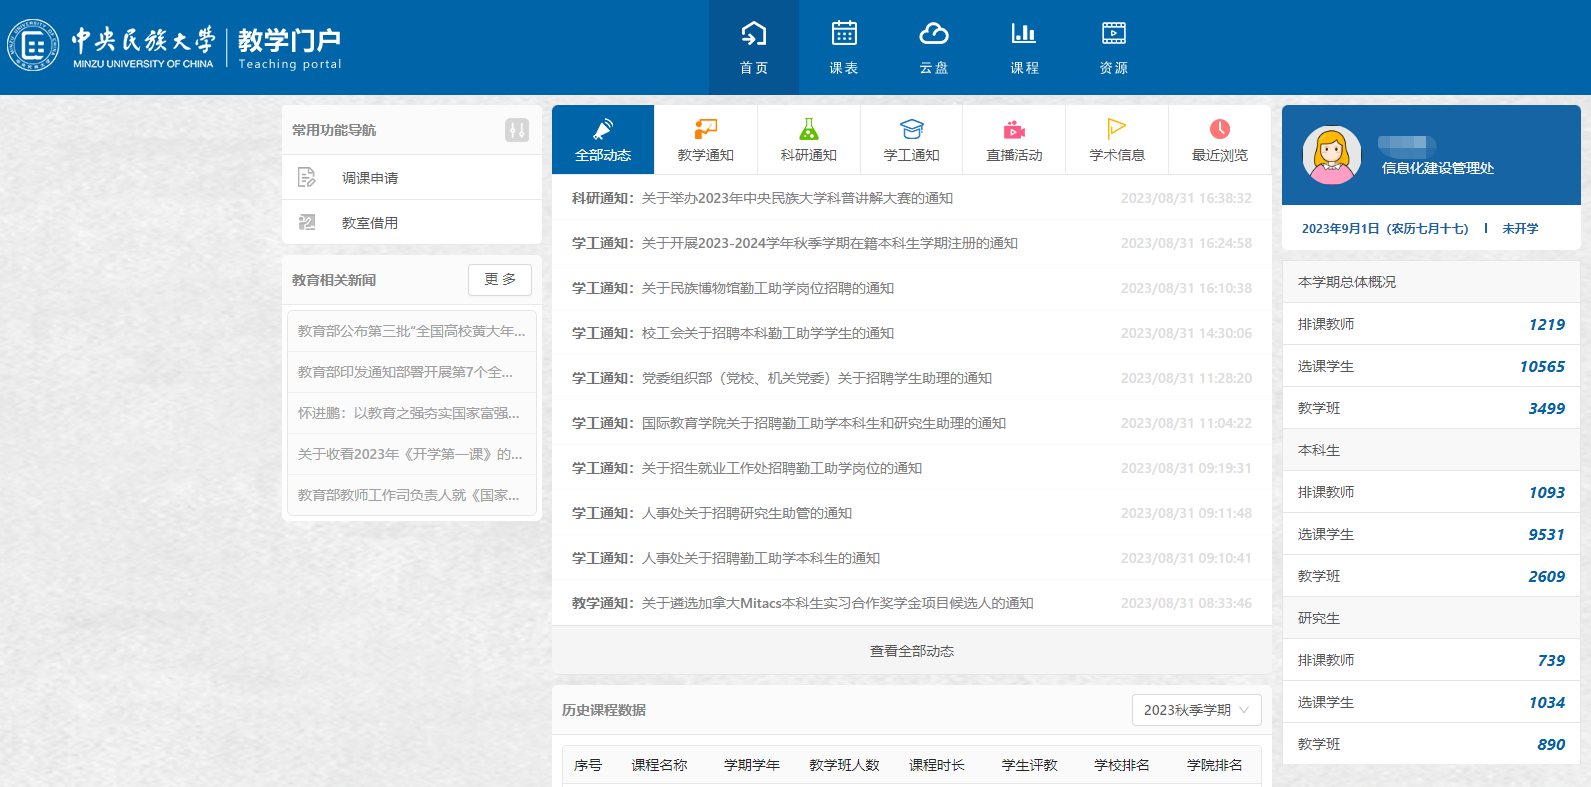Open notice 人事处关于招聘勤工助学本科生
This screenshot has height=787, width=1591.
(x=761, y=558)
